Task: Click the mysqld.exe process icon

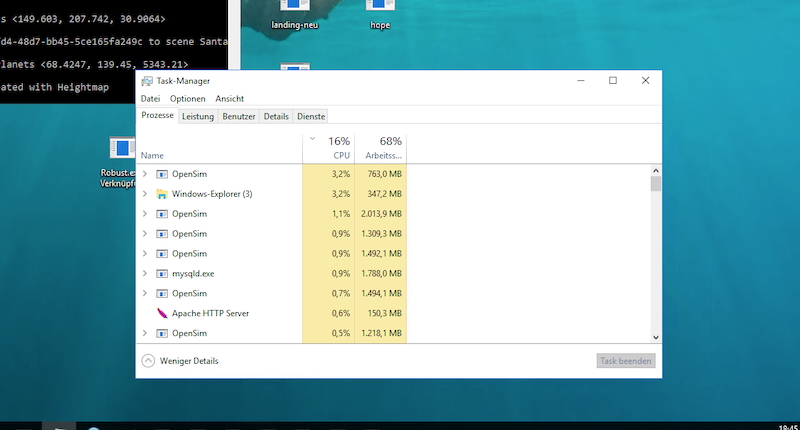Action: 162,273
